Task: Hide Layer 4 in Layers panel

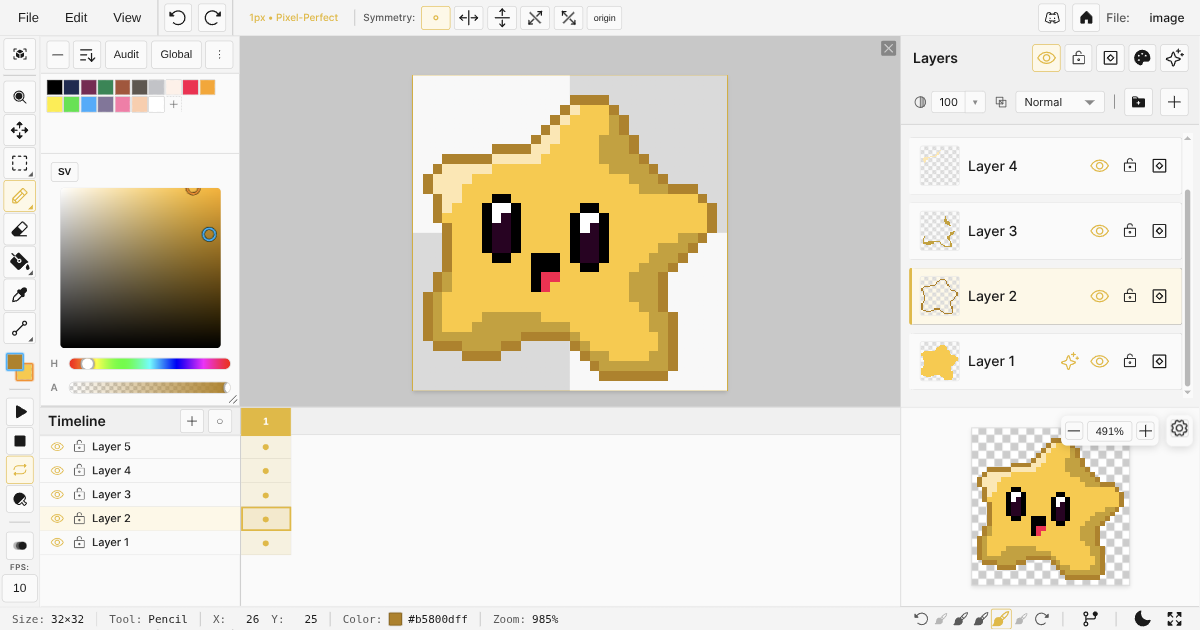Action: (1099, 166)
